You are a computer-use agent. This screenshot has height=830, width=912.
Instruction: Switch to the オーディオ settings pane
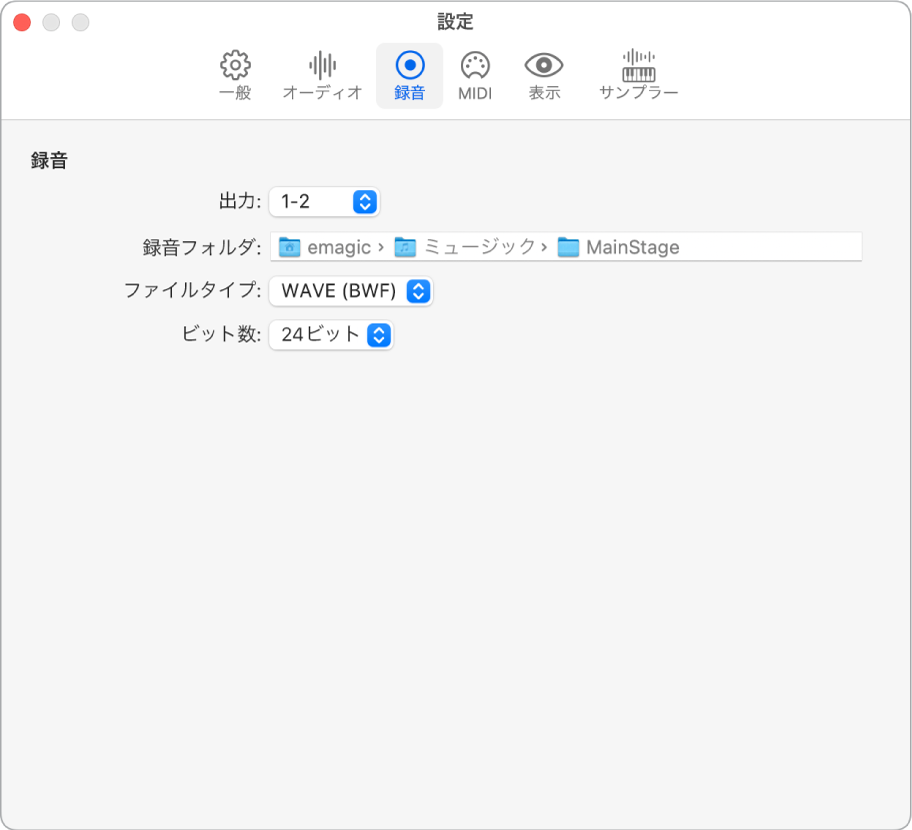pos(320,74)
